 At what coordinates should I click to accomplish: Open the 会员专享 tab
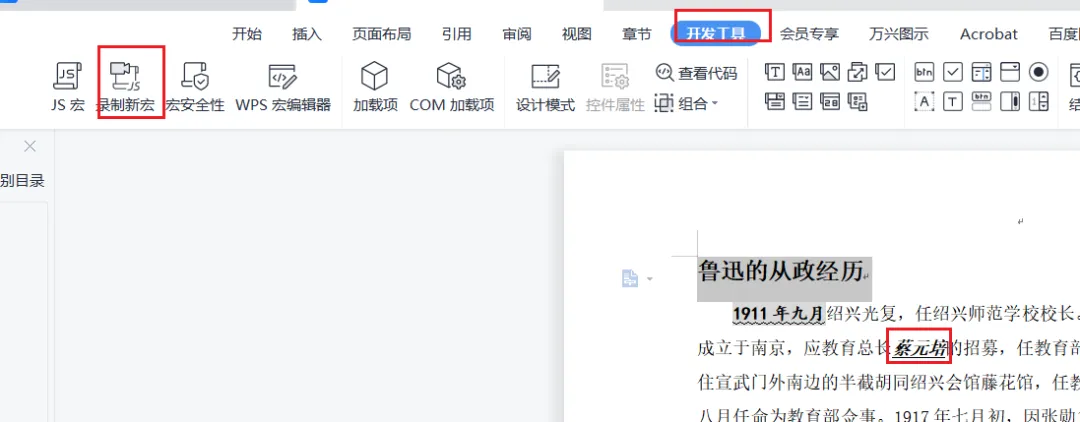coord(809,34)
